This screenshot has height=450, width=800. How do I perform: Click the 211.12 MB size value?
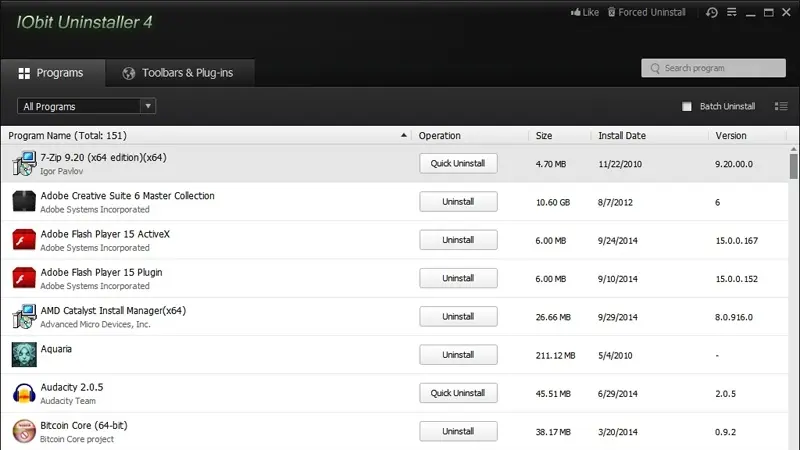(556, 356)
